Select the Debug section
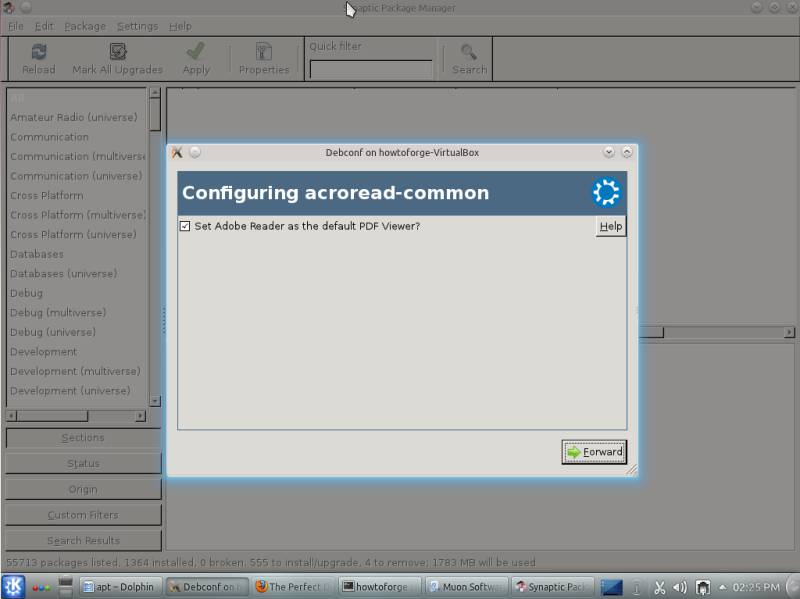Viewport: 800px width, 599px height. pyautogui.click(x=77, y=293)
